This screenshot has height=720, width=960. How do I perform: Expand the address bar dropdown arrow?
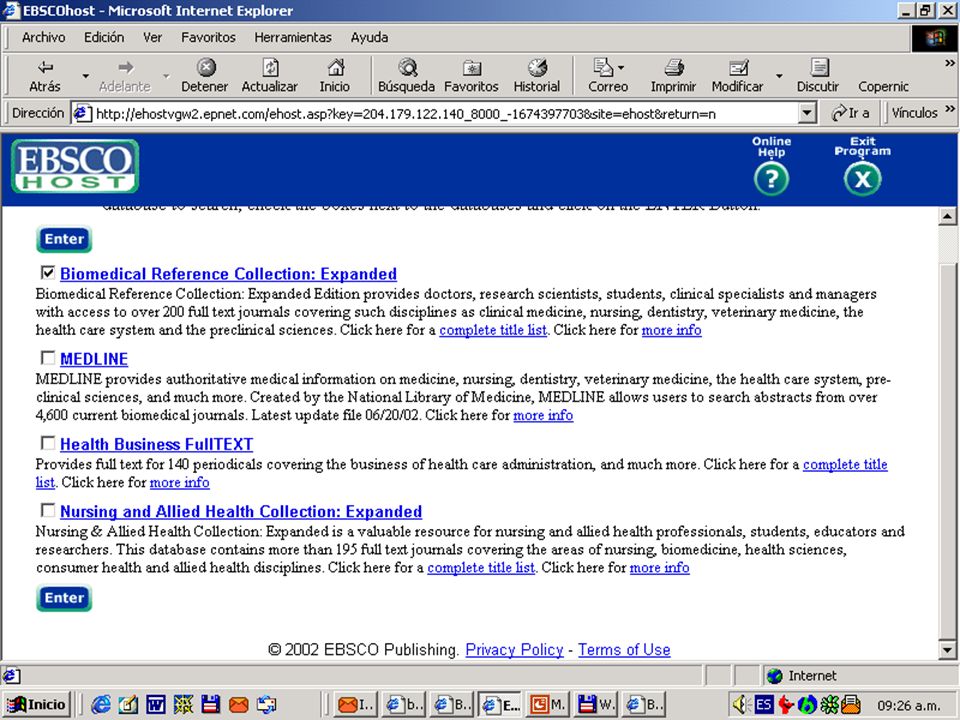point(808,113)
